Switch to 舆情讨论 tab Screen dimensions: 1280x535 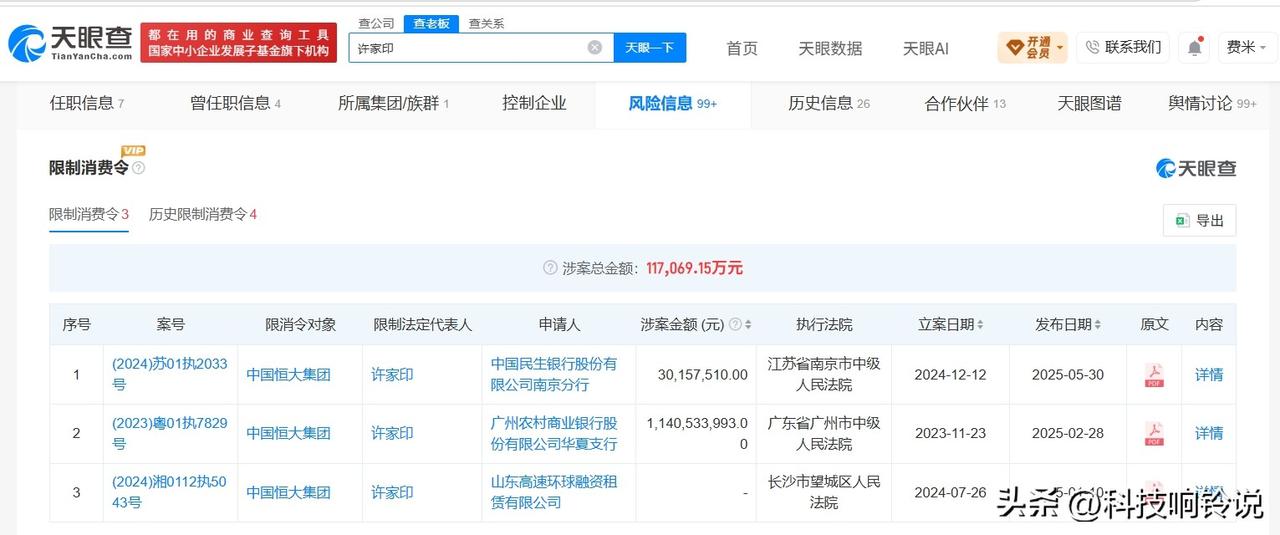coord(1212,103)
